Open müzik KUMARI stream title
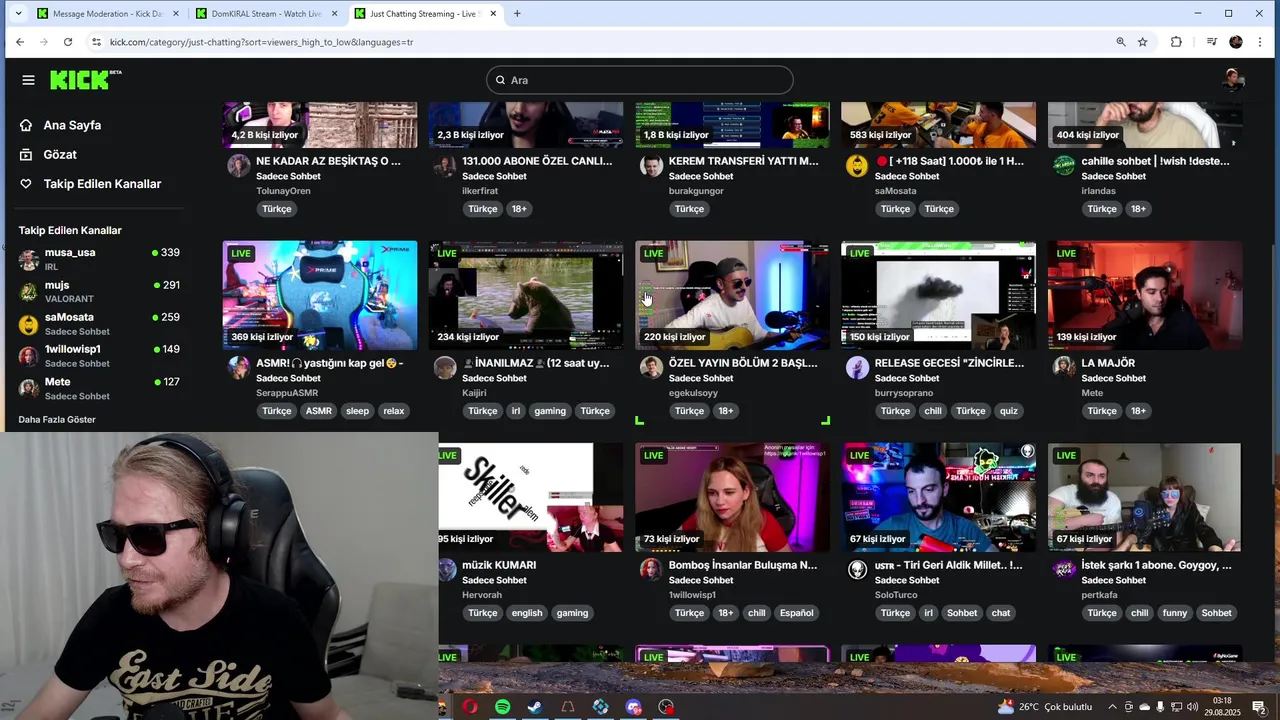This screenshot has width=1280, height=720. (x=499, y=565)
